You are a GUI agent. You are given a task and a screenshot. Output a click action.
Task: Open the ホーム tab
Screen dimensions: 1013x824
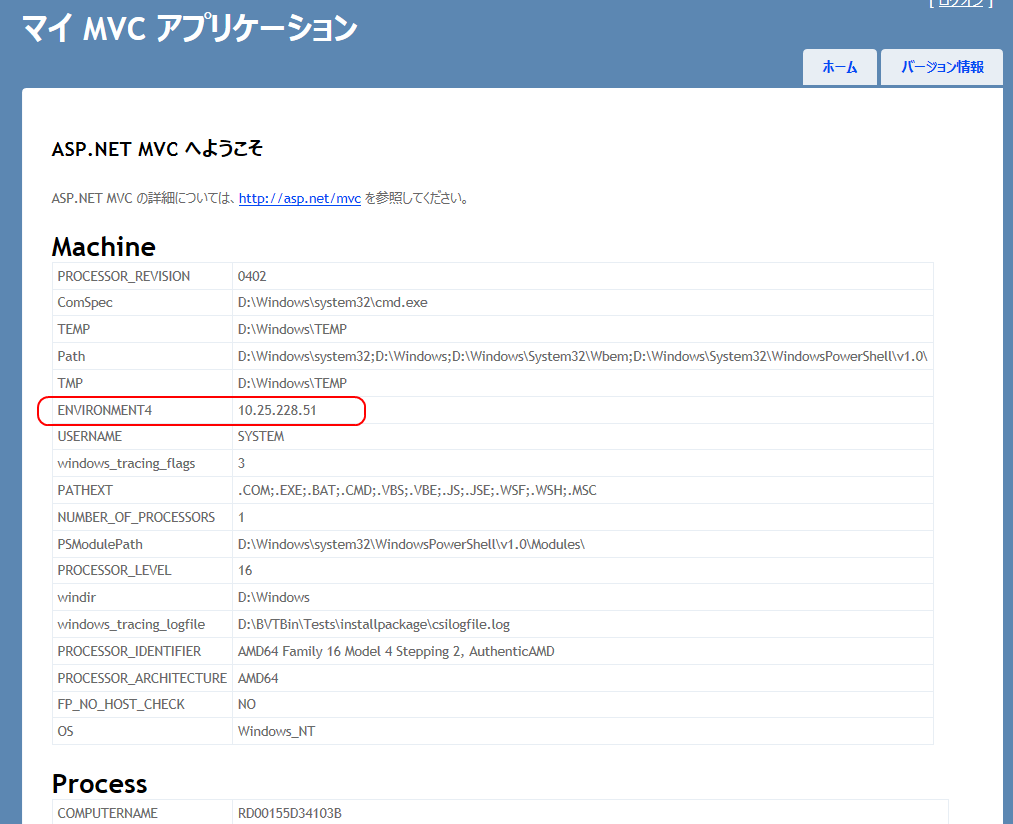[x=839, y=67]
